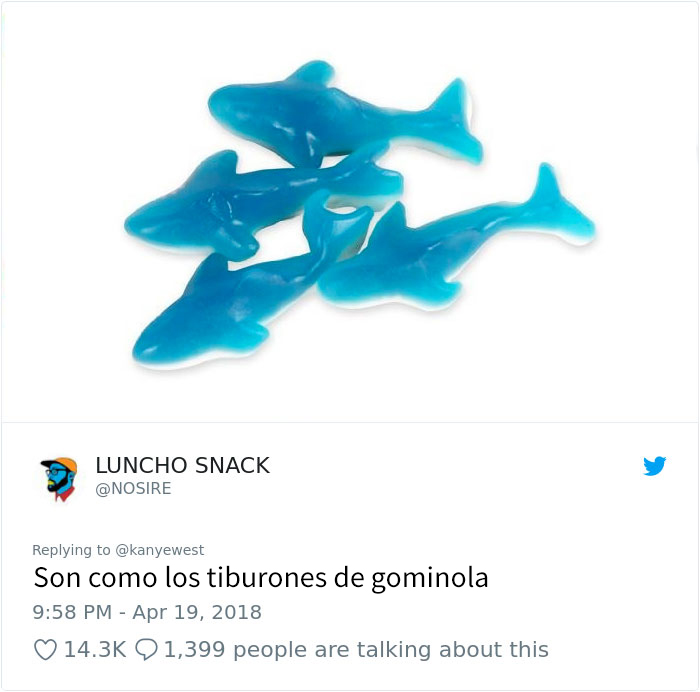Visit the @kanyewest mention link

160,550
